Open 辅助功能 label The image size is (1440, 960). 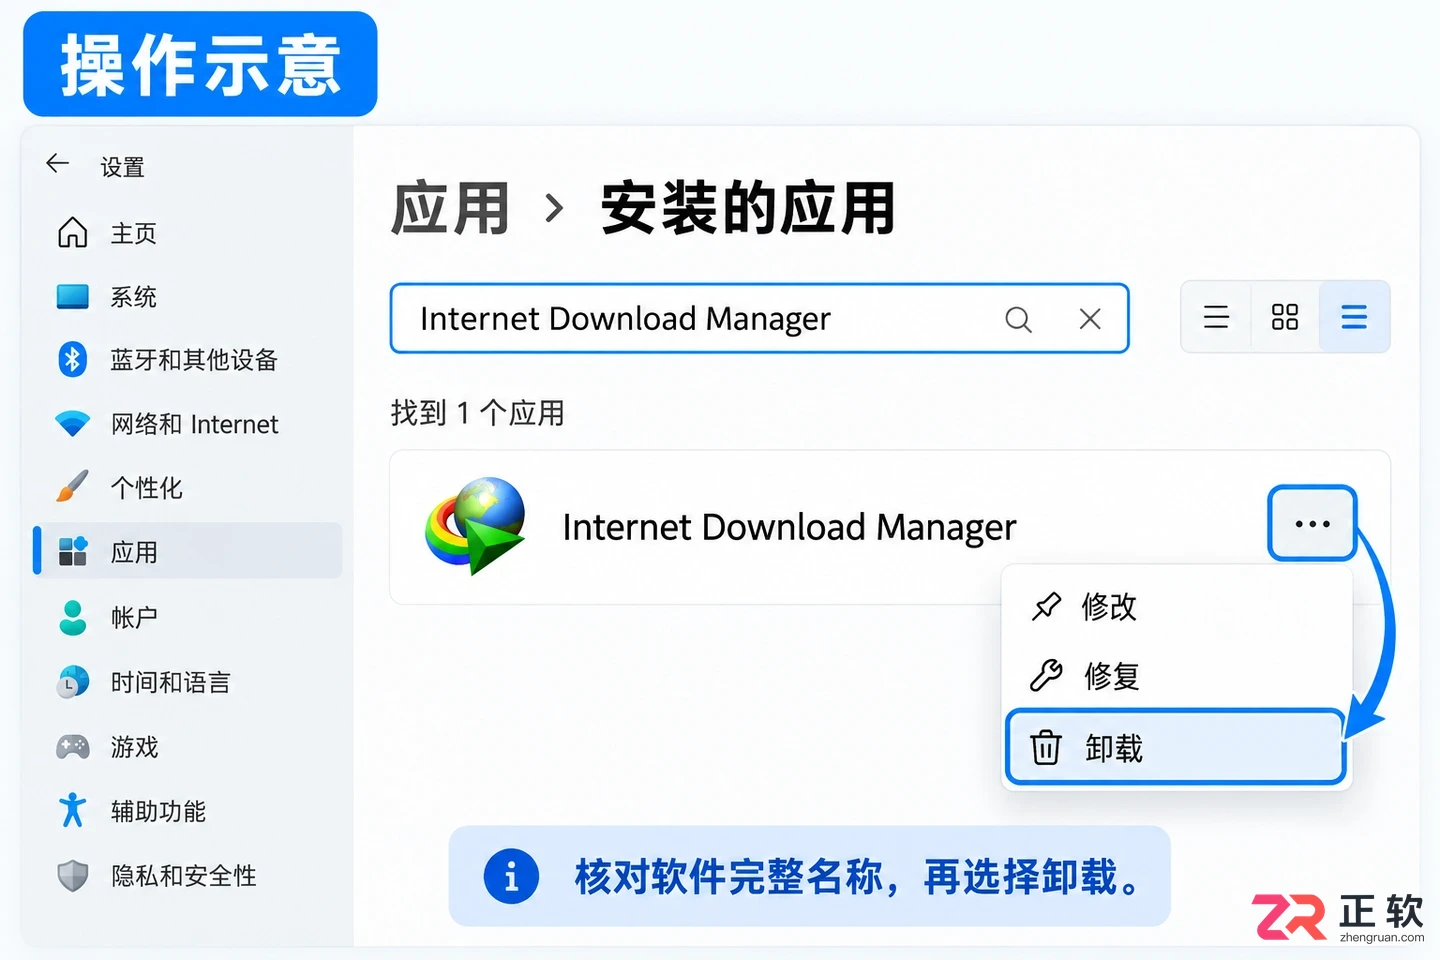[x=158, y=811]
